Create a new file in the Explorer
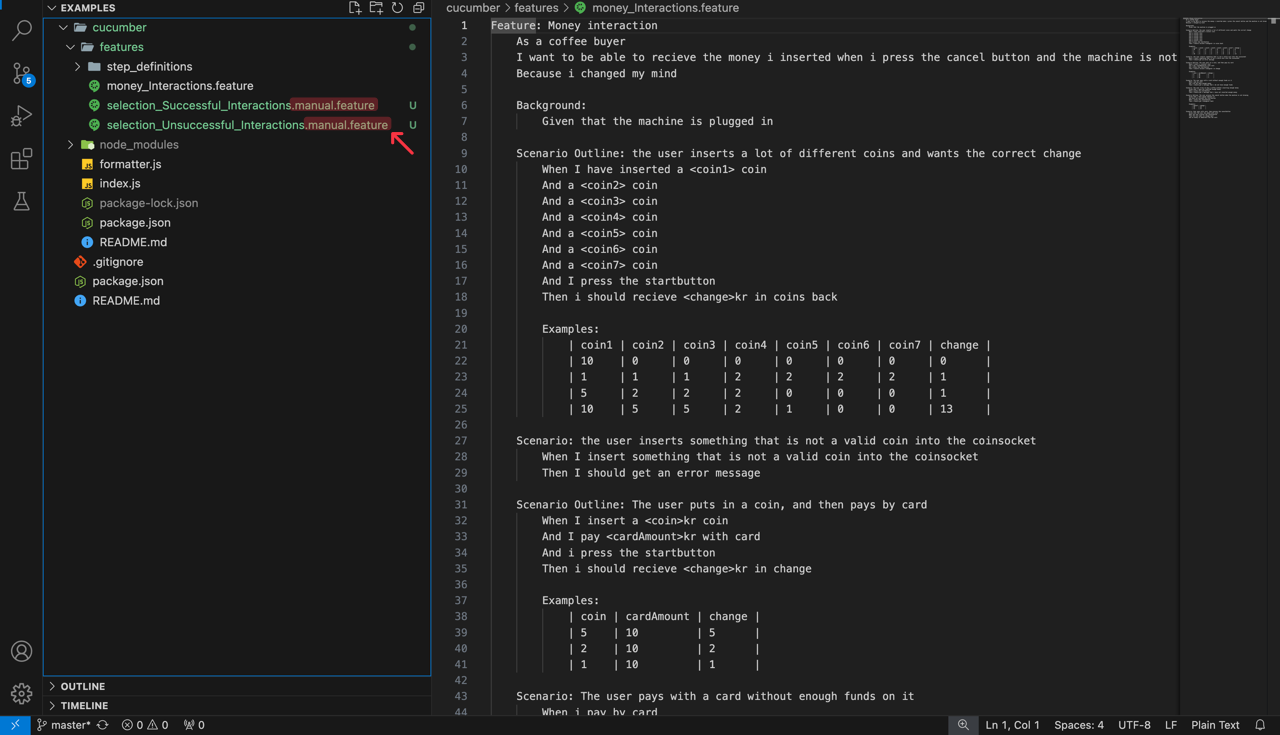This screenshot has height=735, width=1280. [354, 7]
